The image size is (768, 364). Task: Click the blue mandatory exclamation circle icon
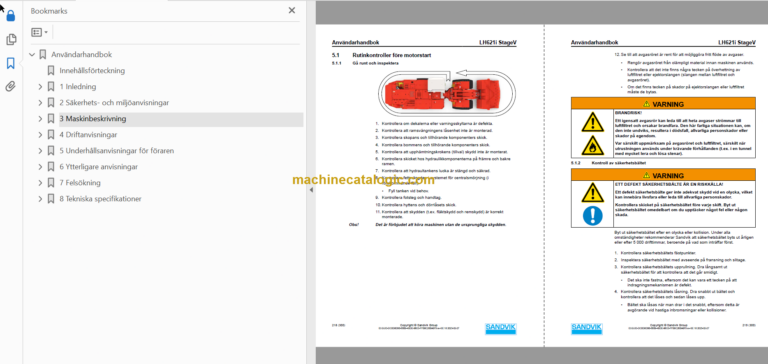pos(593,216)
